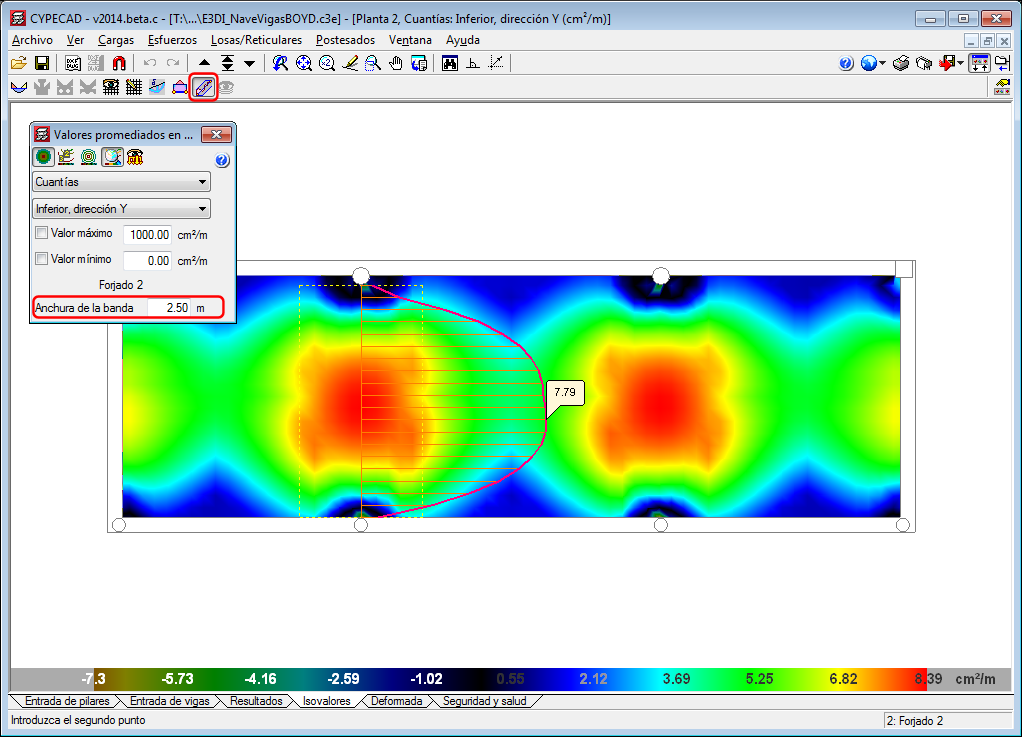Image resolution: width=1022 pixels, height=737 pixels.
Task: Click the go up floor arrow
Action: tap(205, 63)
